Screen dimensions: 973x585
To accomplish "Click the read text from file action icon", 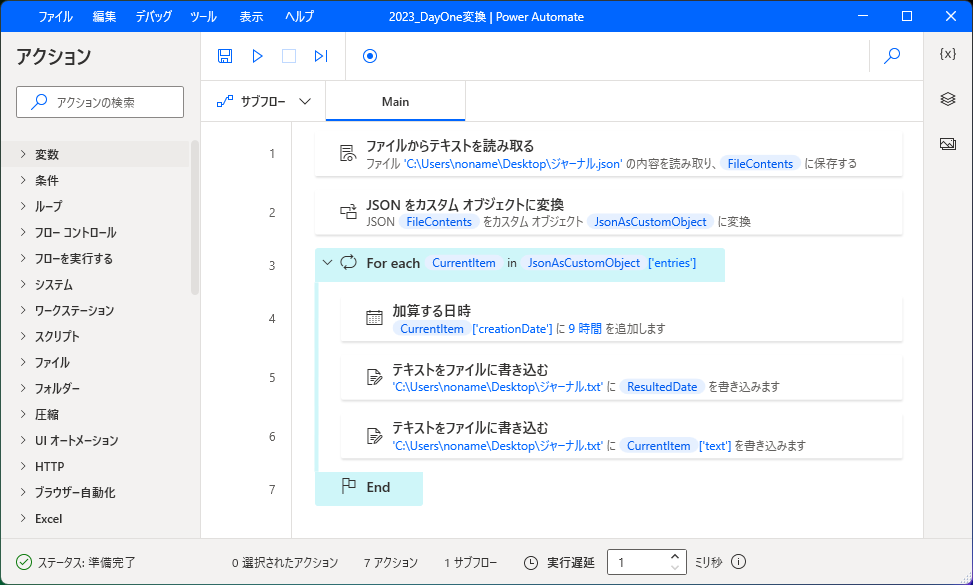I will pos(348,153).
